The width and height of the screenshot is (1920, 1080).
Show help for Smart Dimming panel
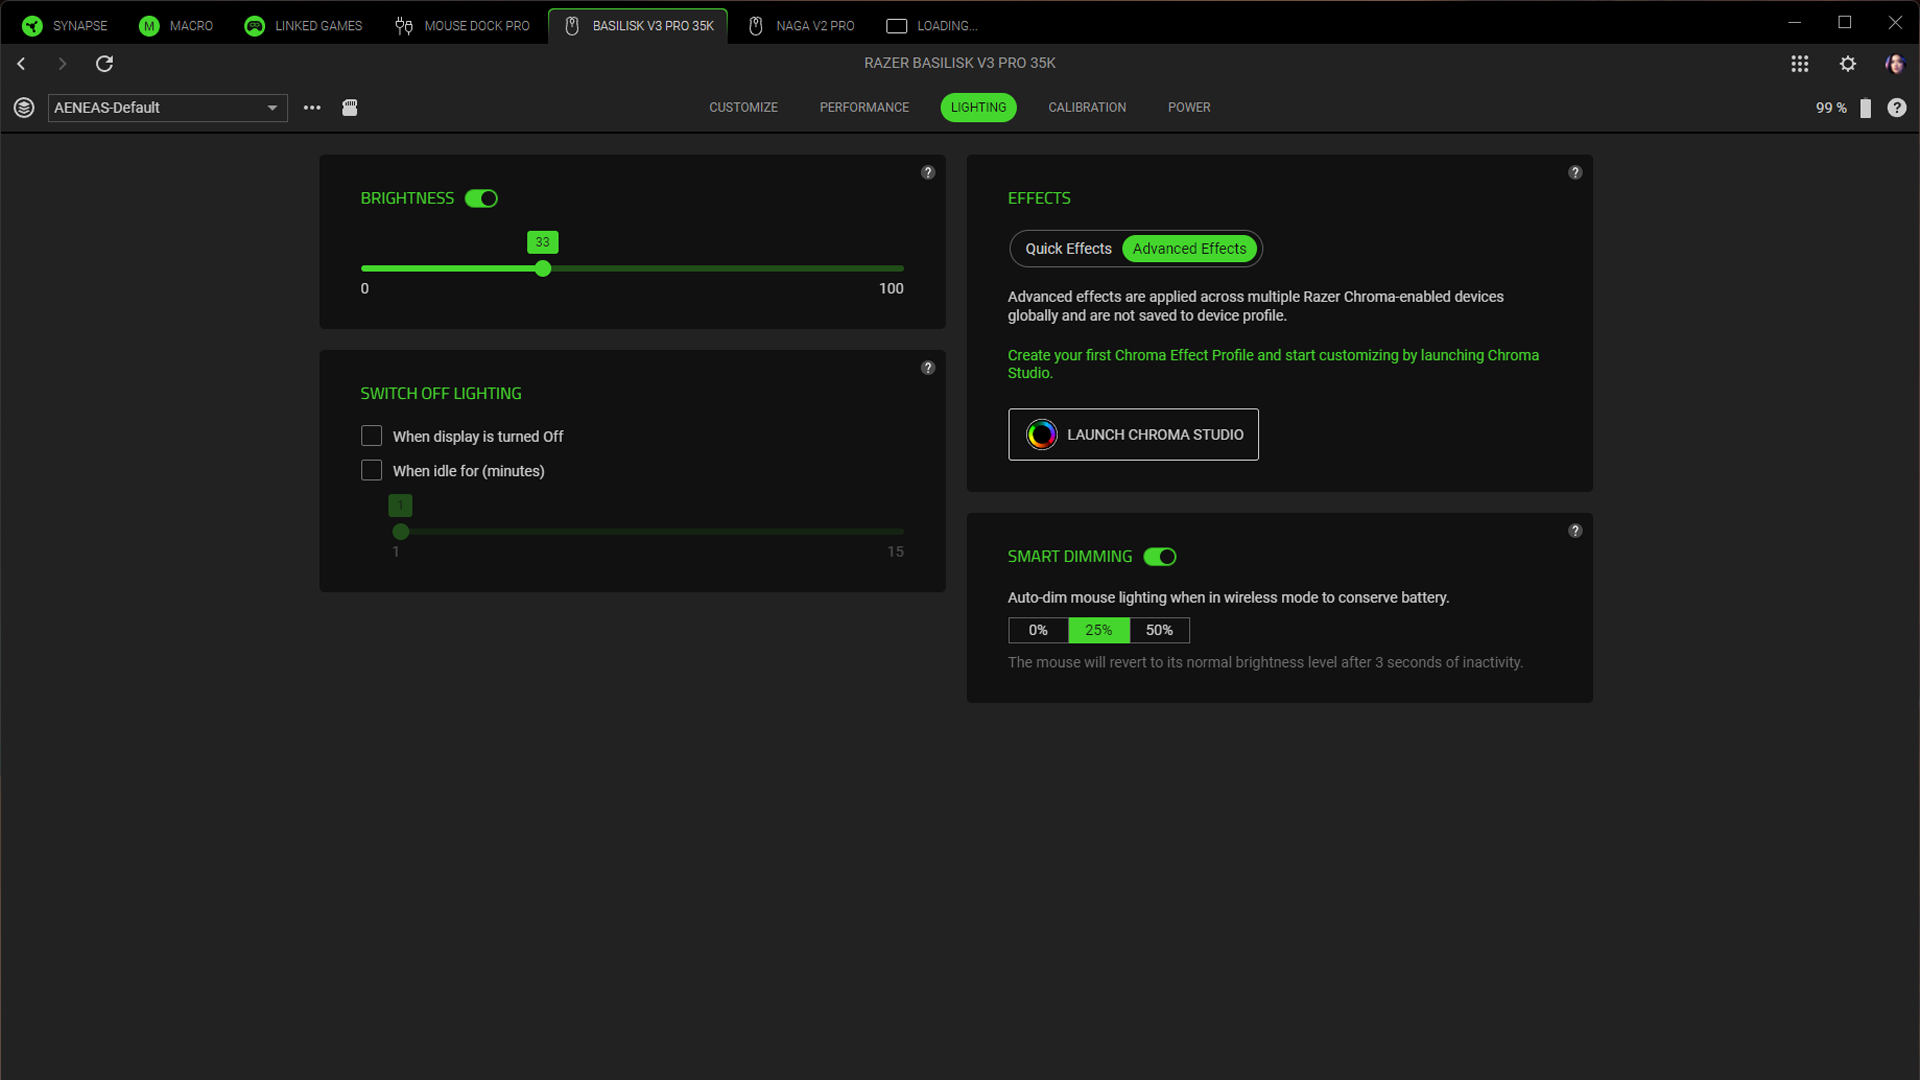coord(1575,531)
